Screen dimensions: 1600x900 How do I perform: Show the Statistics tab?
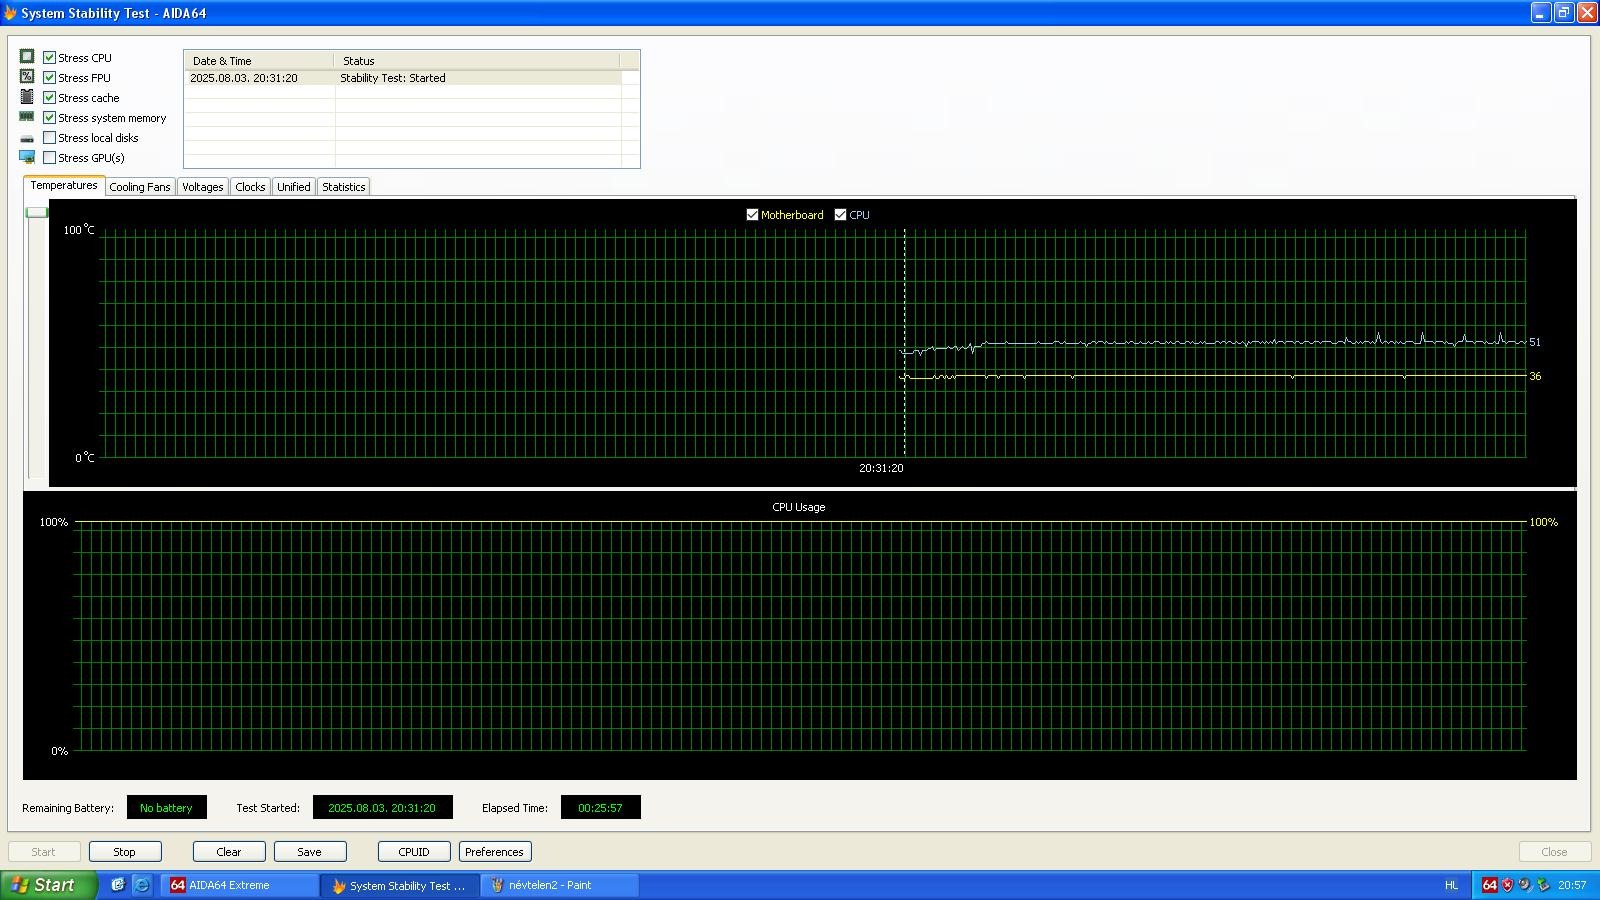coord(343,187)
